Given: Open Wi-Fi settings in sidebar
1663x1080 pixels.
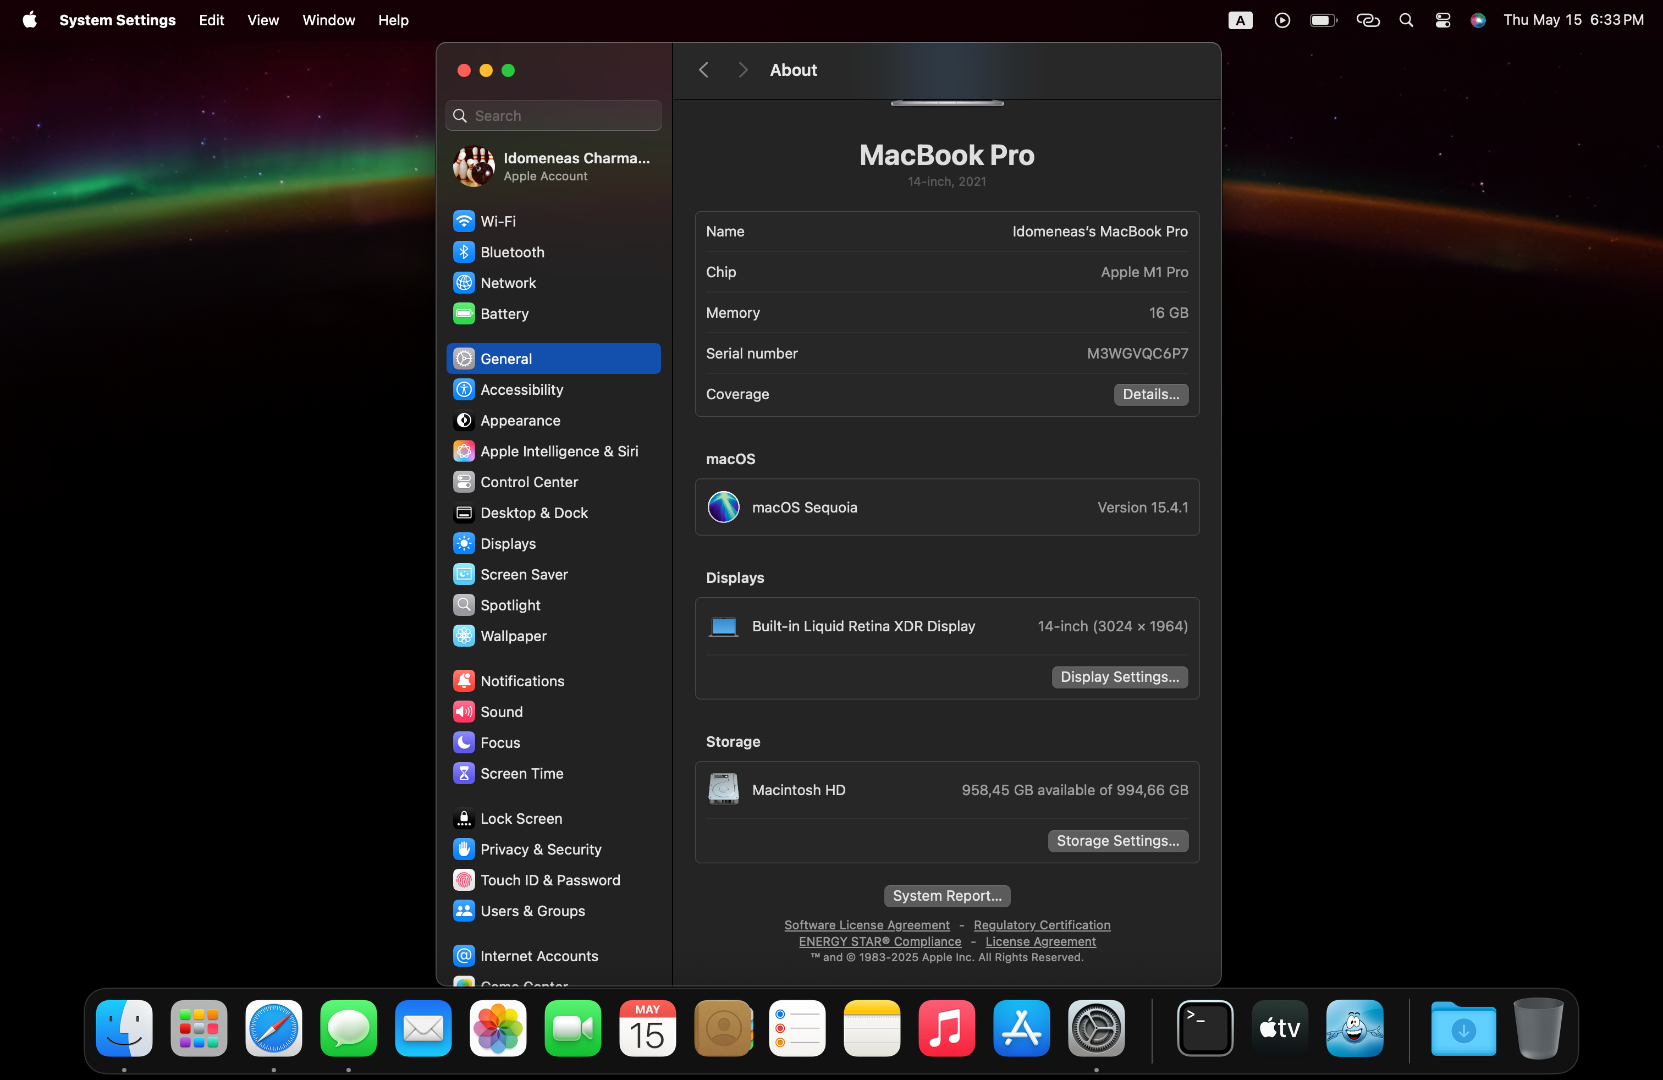Looking at the screenshot, I should [553, 221].
